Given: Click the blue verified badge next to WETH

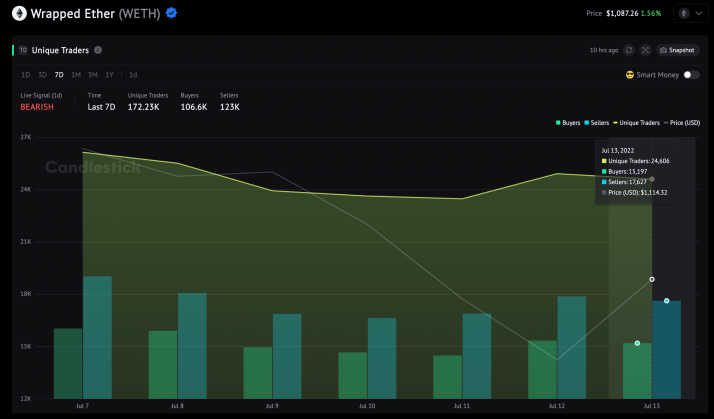Looking at the screenshot, I should click(171, 13).
